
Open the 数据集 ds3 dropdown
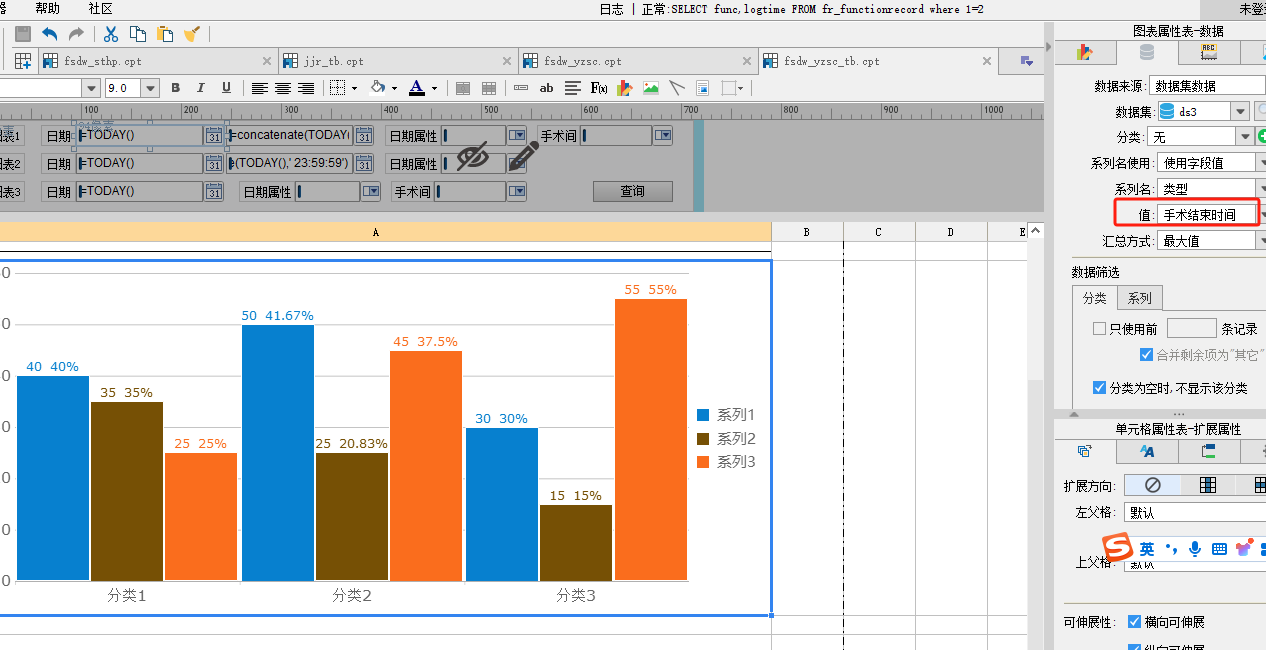[x=1240, y=111]
